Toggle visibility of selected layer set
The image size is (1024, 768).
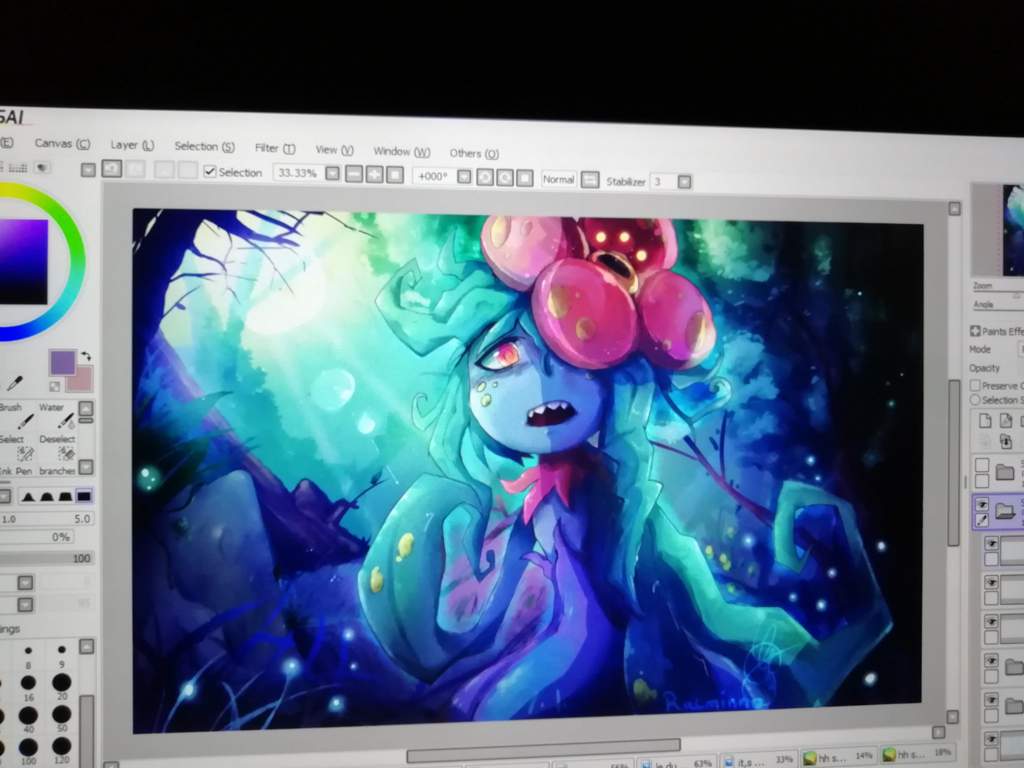982,505
